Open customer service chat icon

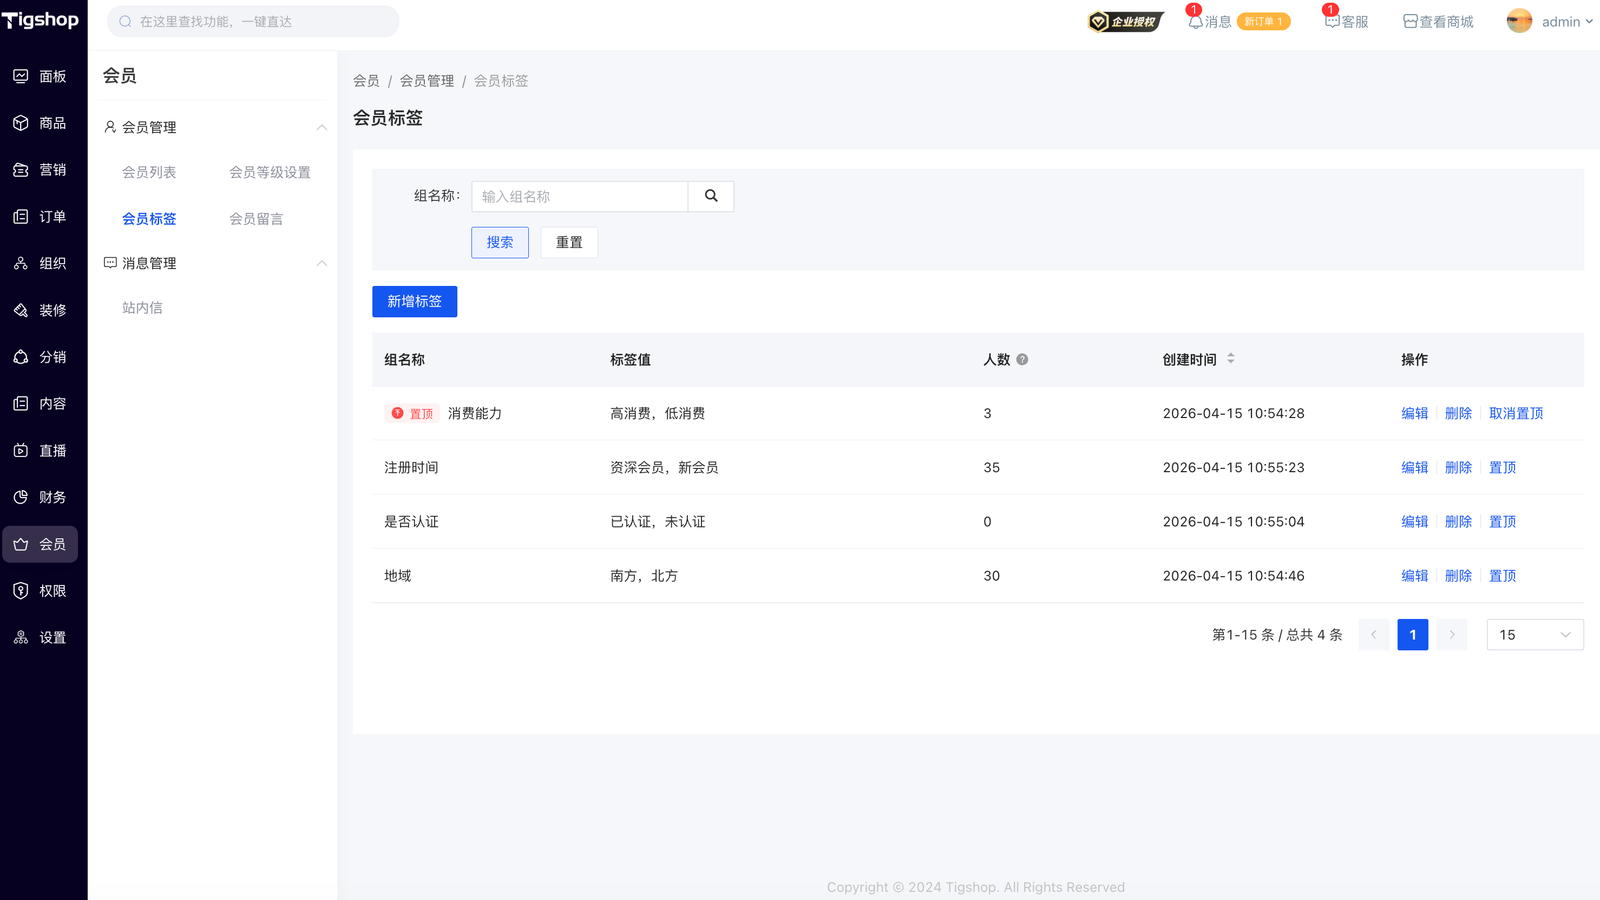point(1332,21)
